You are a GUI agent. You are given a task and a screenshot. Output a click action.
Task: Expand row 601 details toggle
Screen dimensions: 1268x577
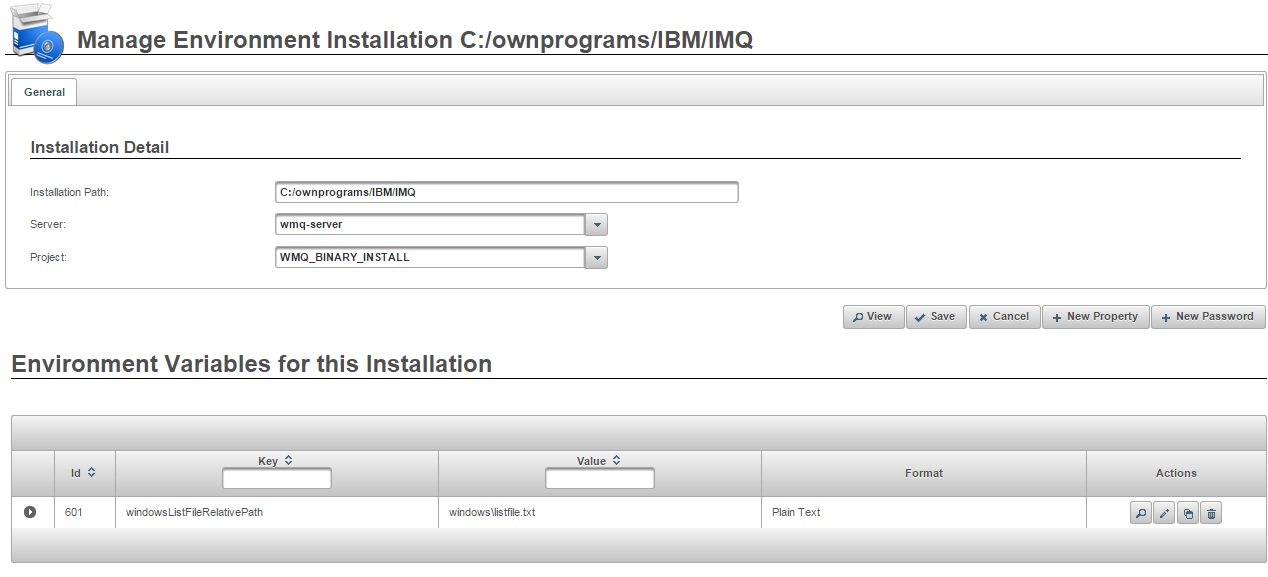pyautogui.click(x=30, y=512)
